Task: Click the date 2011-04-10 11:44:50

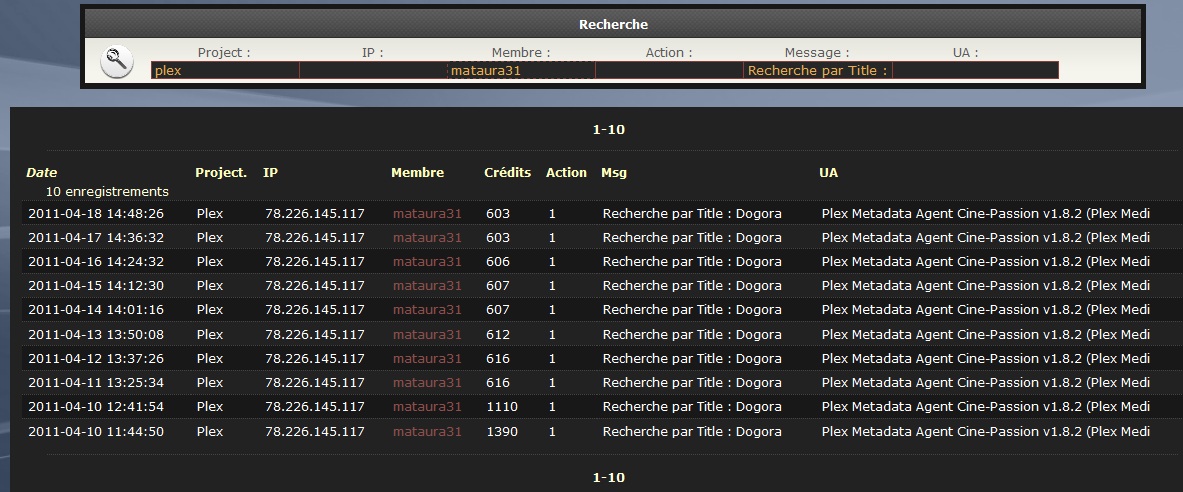Action: [x=96, y=432]
